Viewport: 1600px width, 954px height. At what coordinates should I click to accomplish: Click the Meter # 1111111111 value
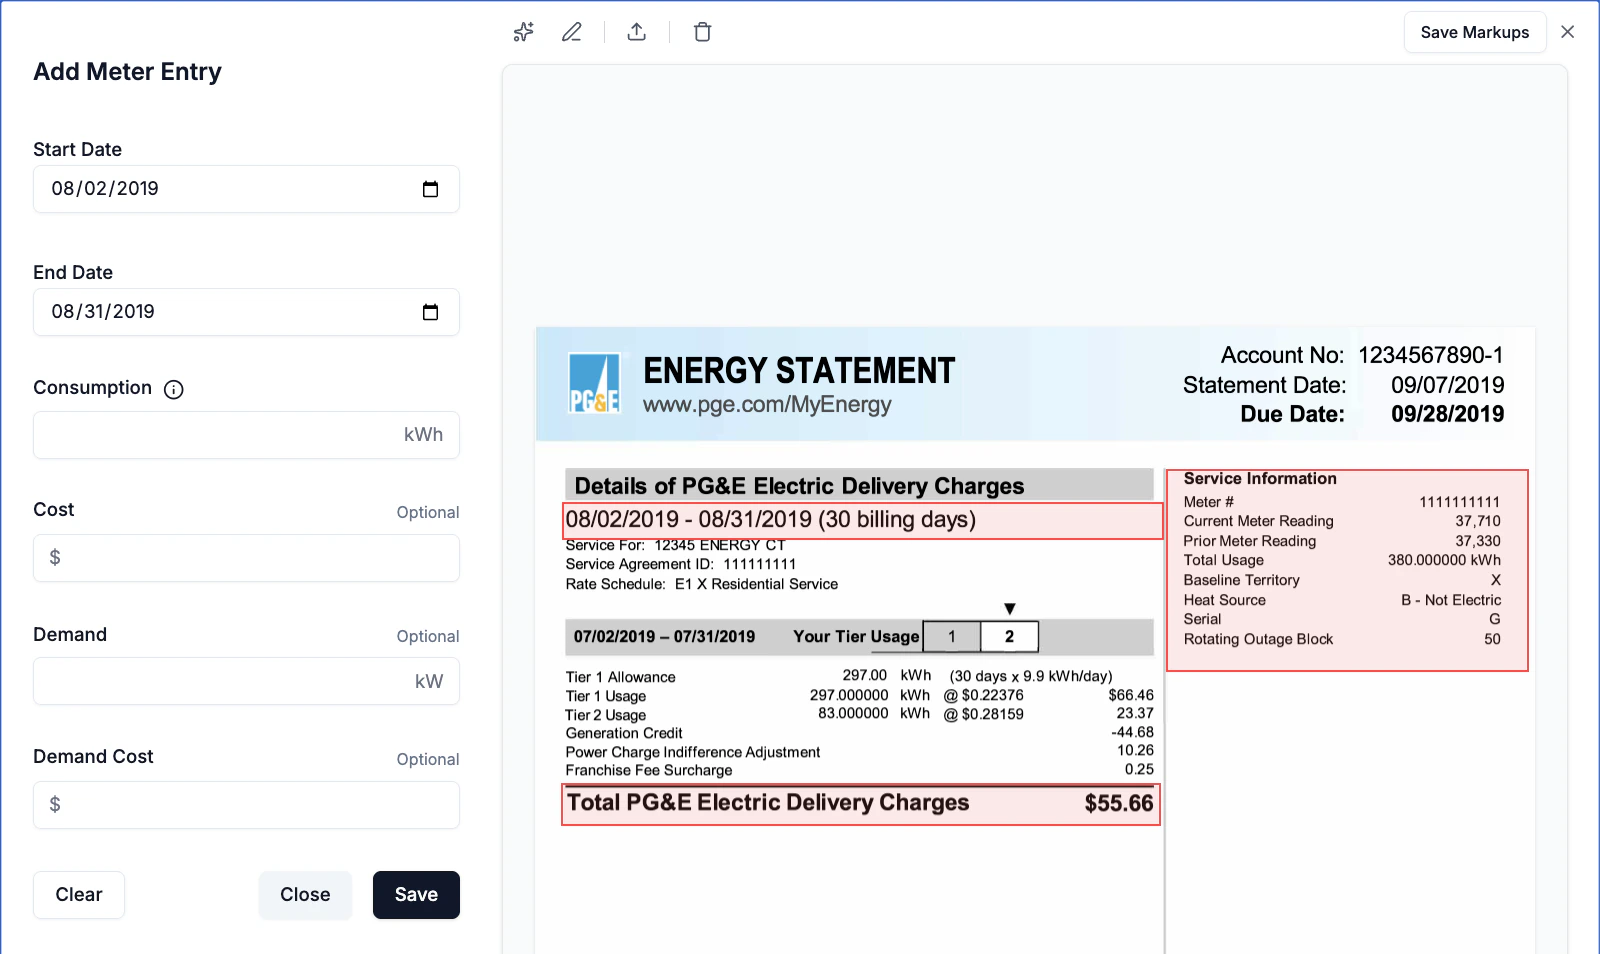[1460, 502]
